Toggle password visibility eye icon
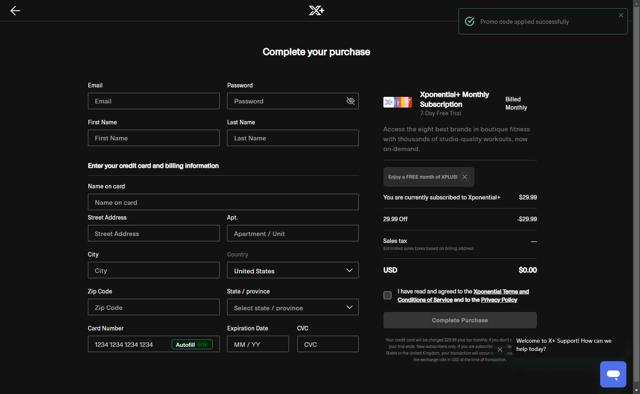The width and height of the screenshot is (640, 394). tap(350, 101)
